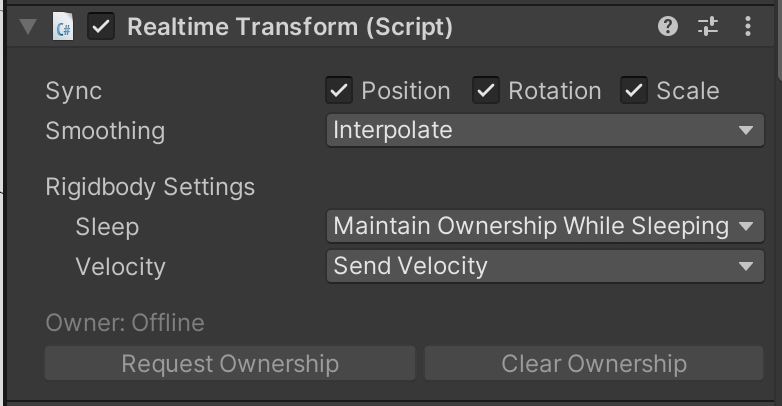Uncheck the Rotation sync checkbox
Viewport: 782px width, 406px height.
pyautogui.click(x=486, y=91)
